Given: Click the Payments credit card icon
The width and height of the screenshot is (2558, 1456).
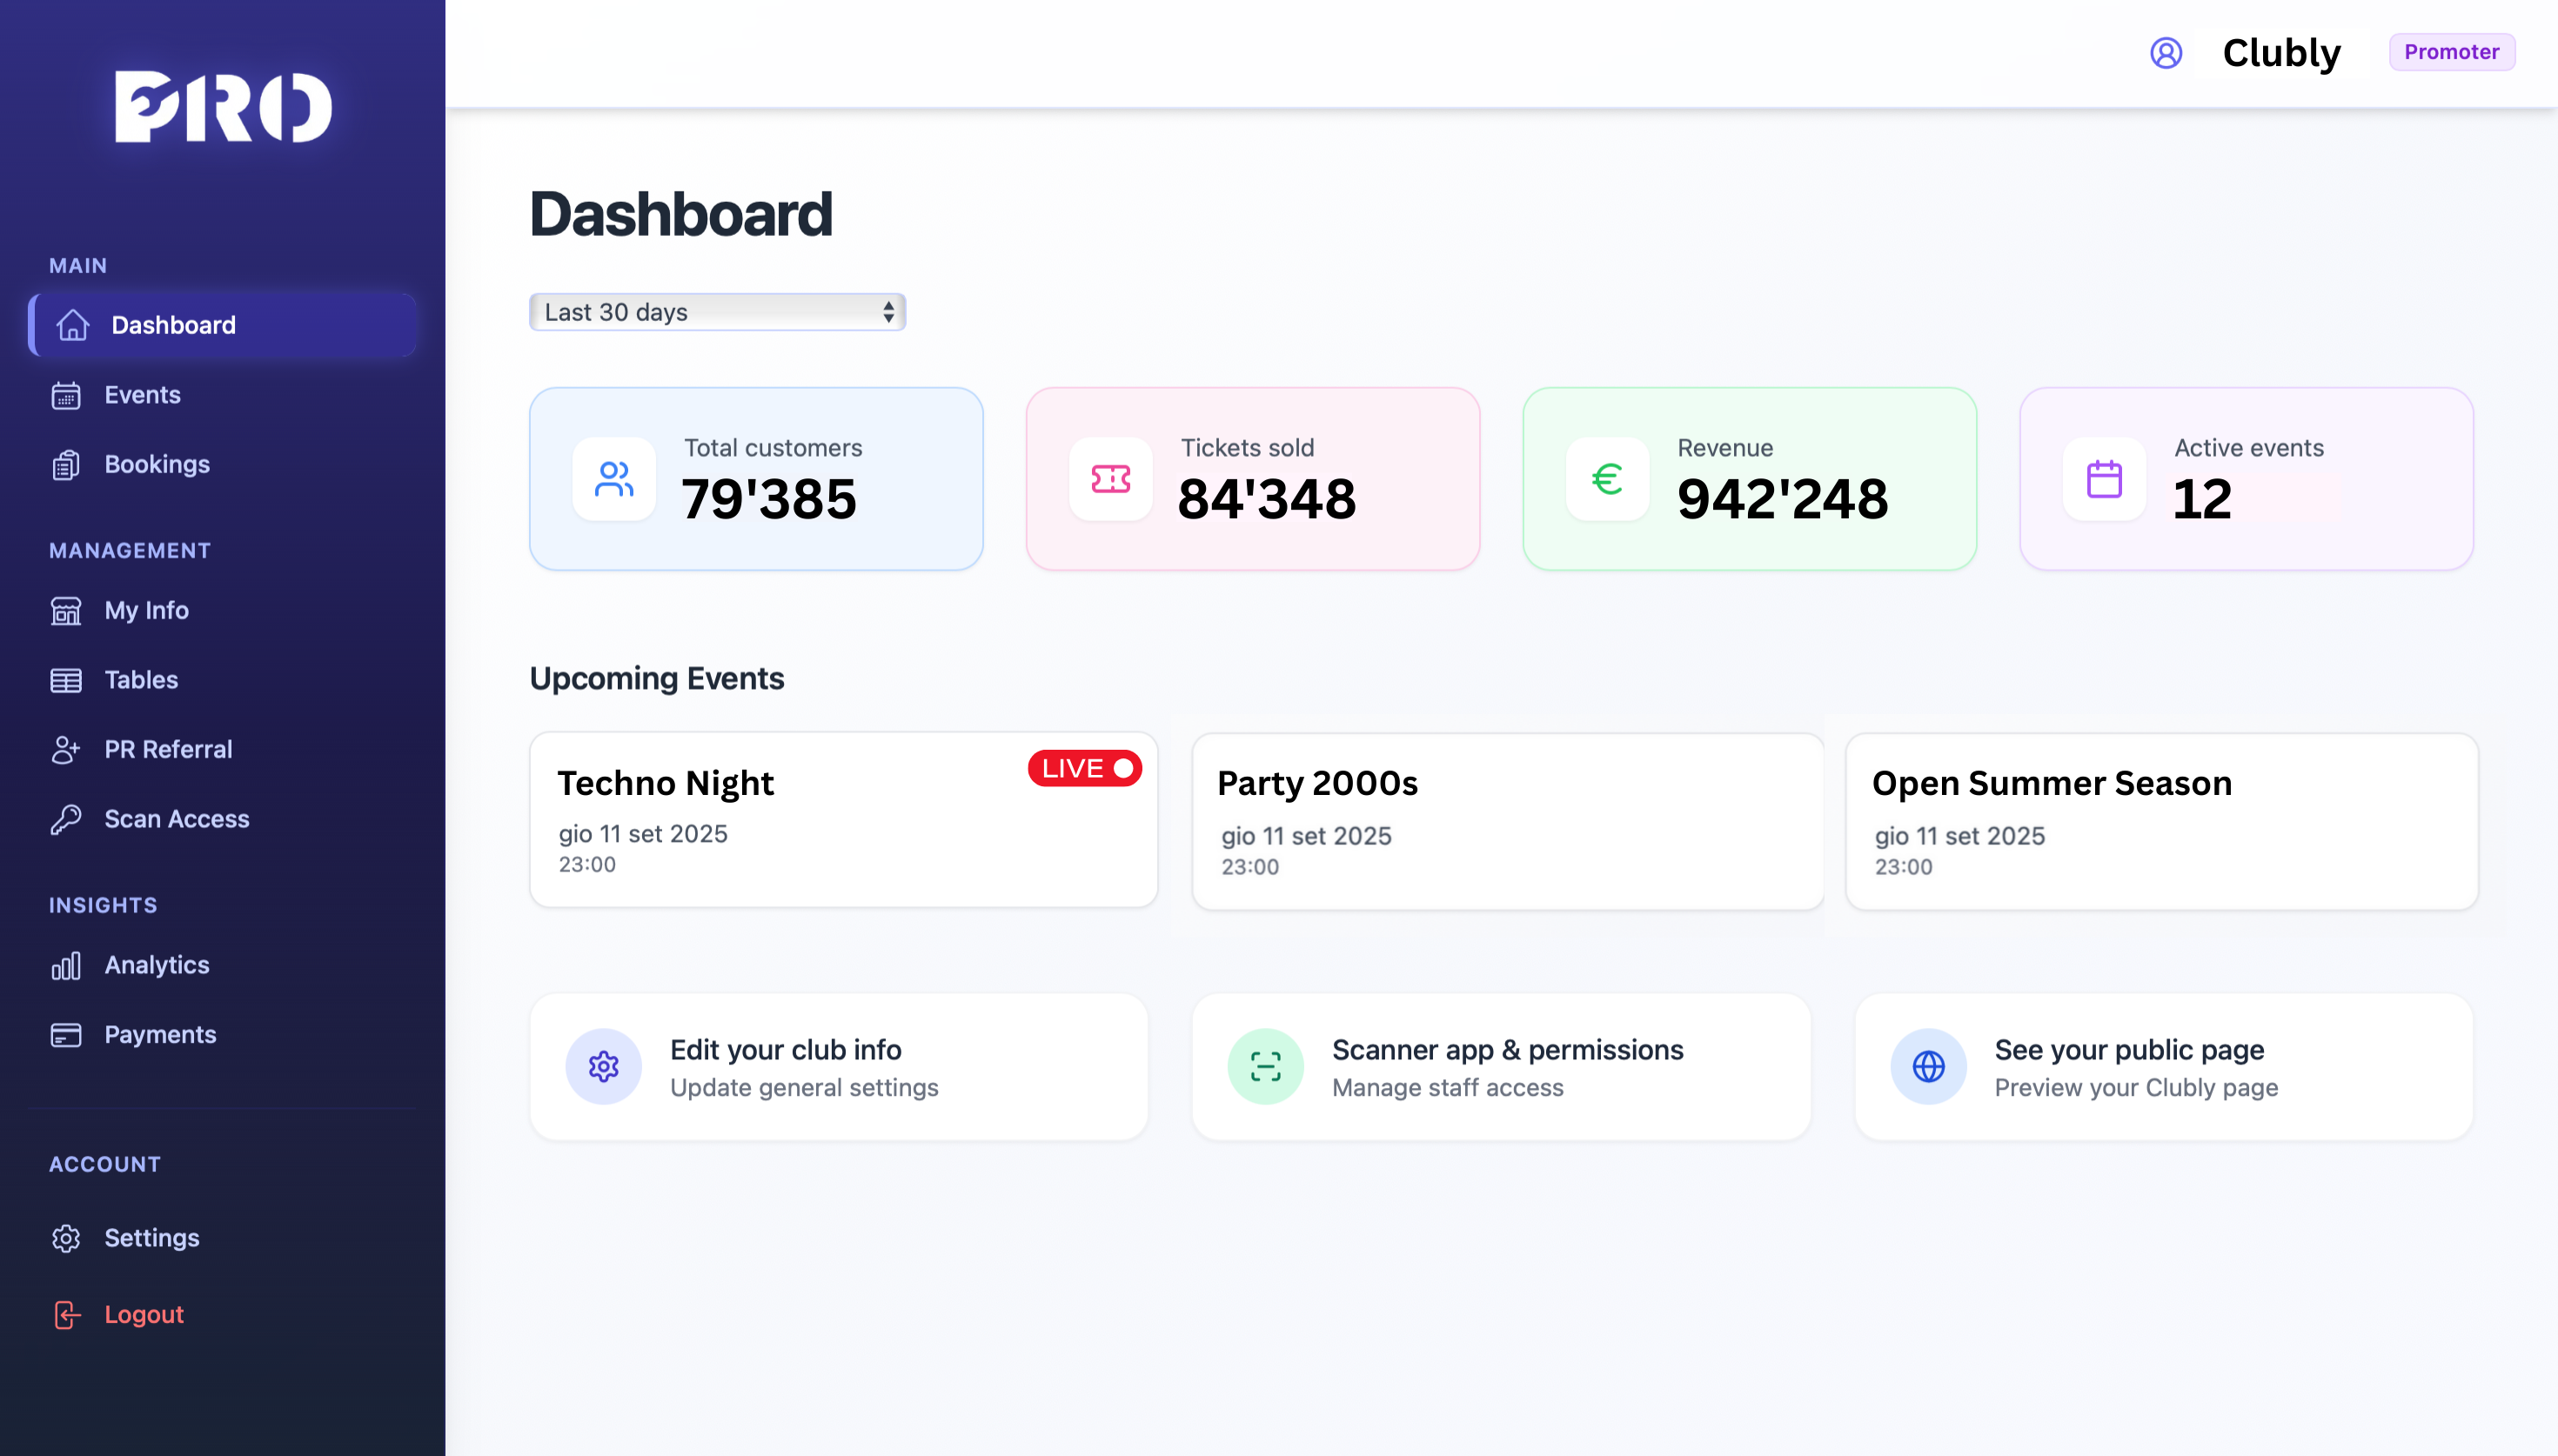Looking at the screenshot, I should (66, 1034).
